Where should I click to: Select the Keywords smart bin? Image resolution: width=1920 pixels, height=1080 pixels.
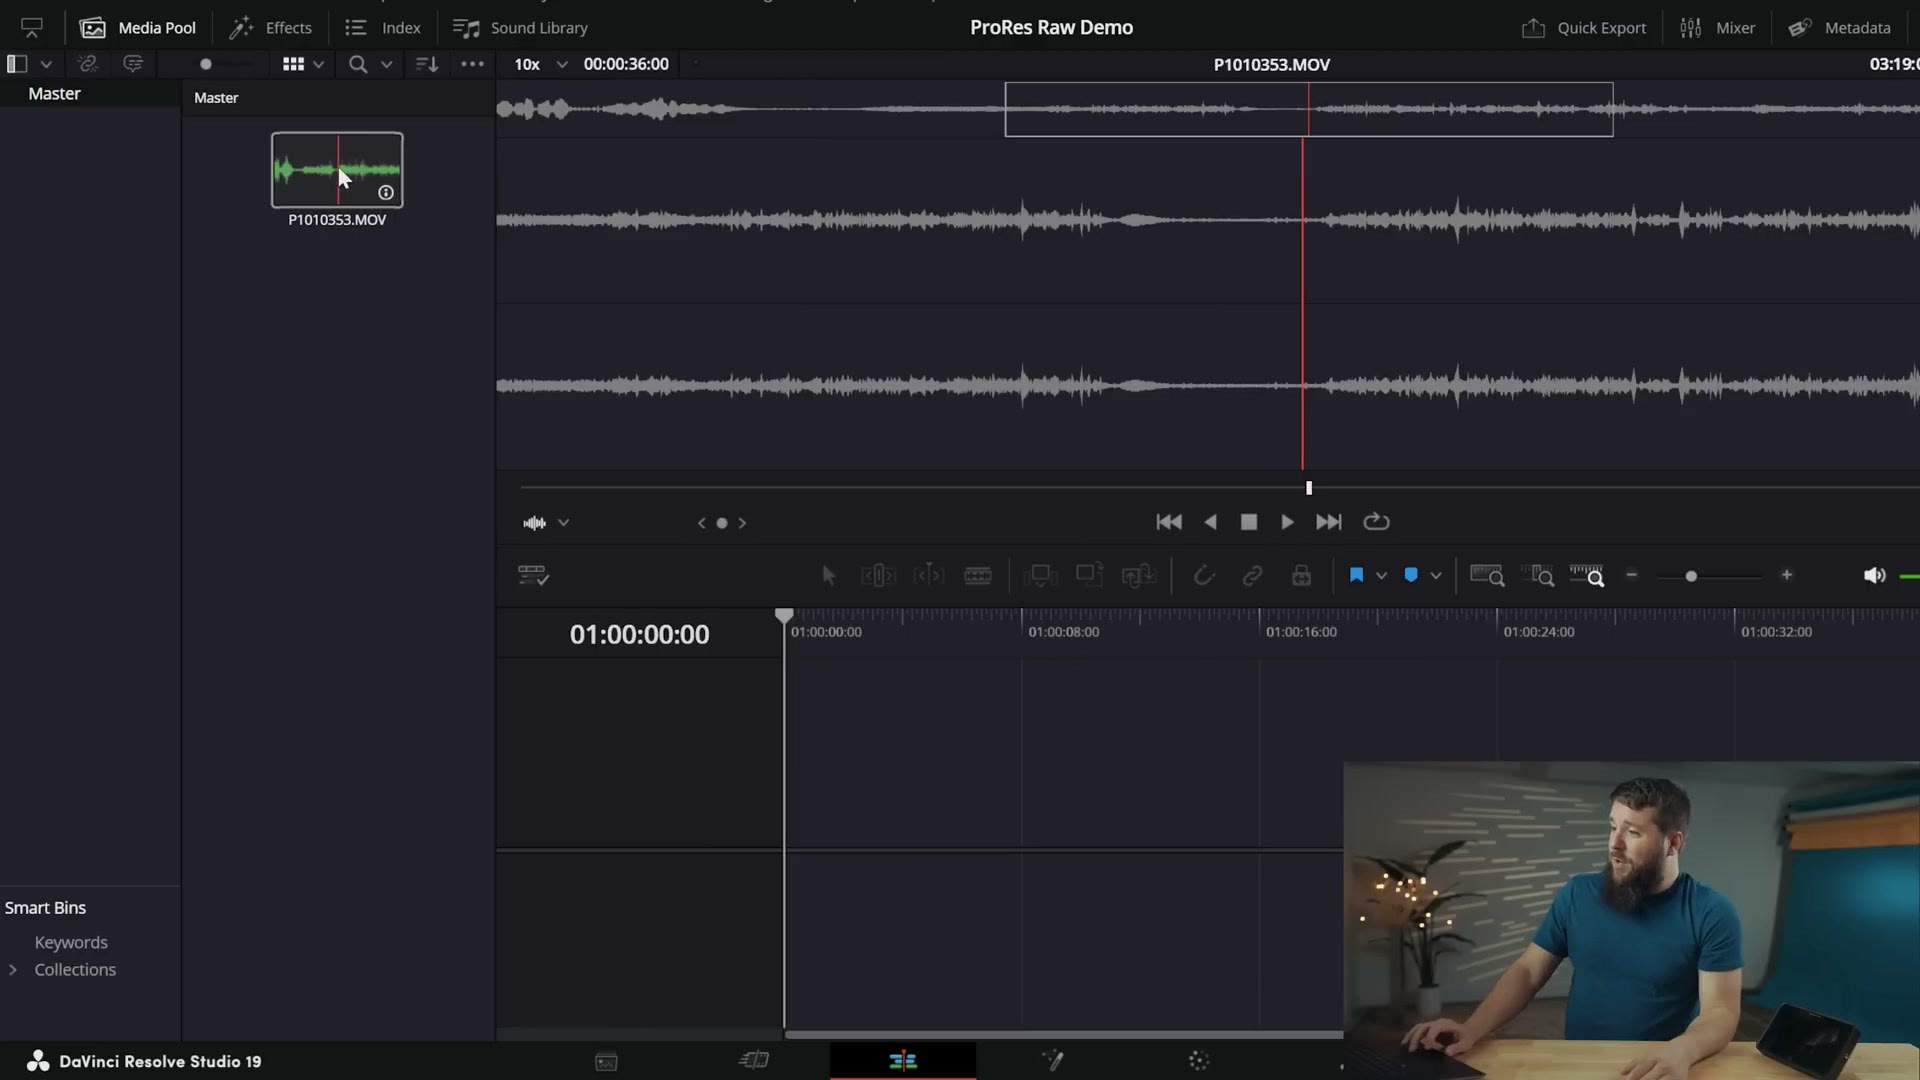coord(71,942)
